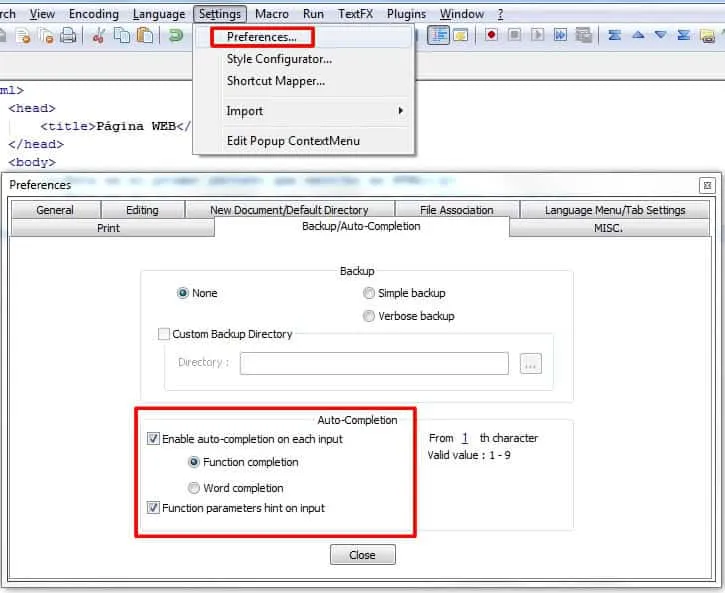Click the </head> closing tag line
This screenshot has width=725, height=593.
36,144
